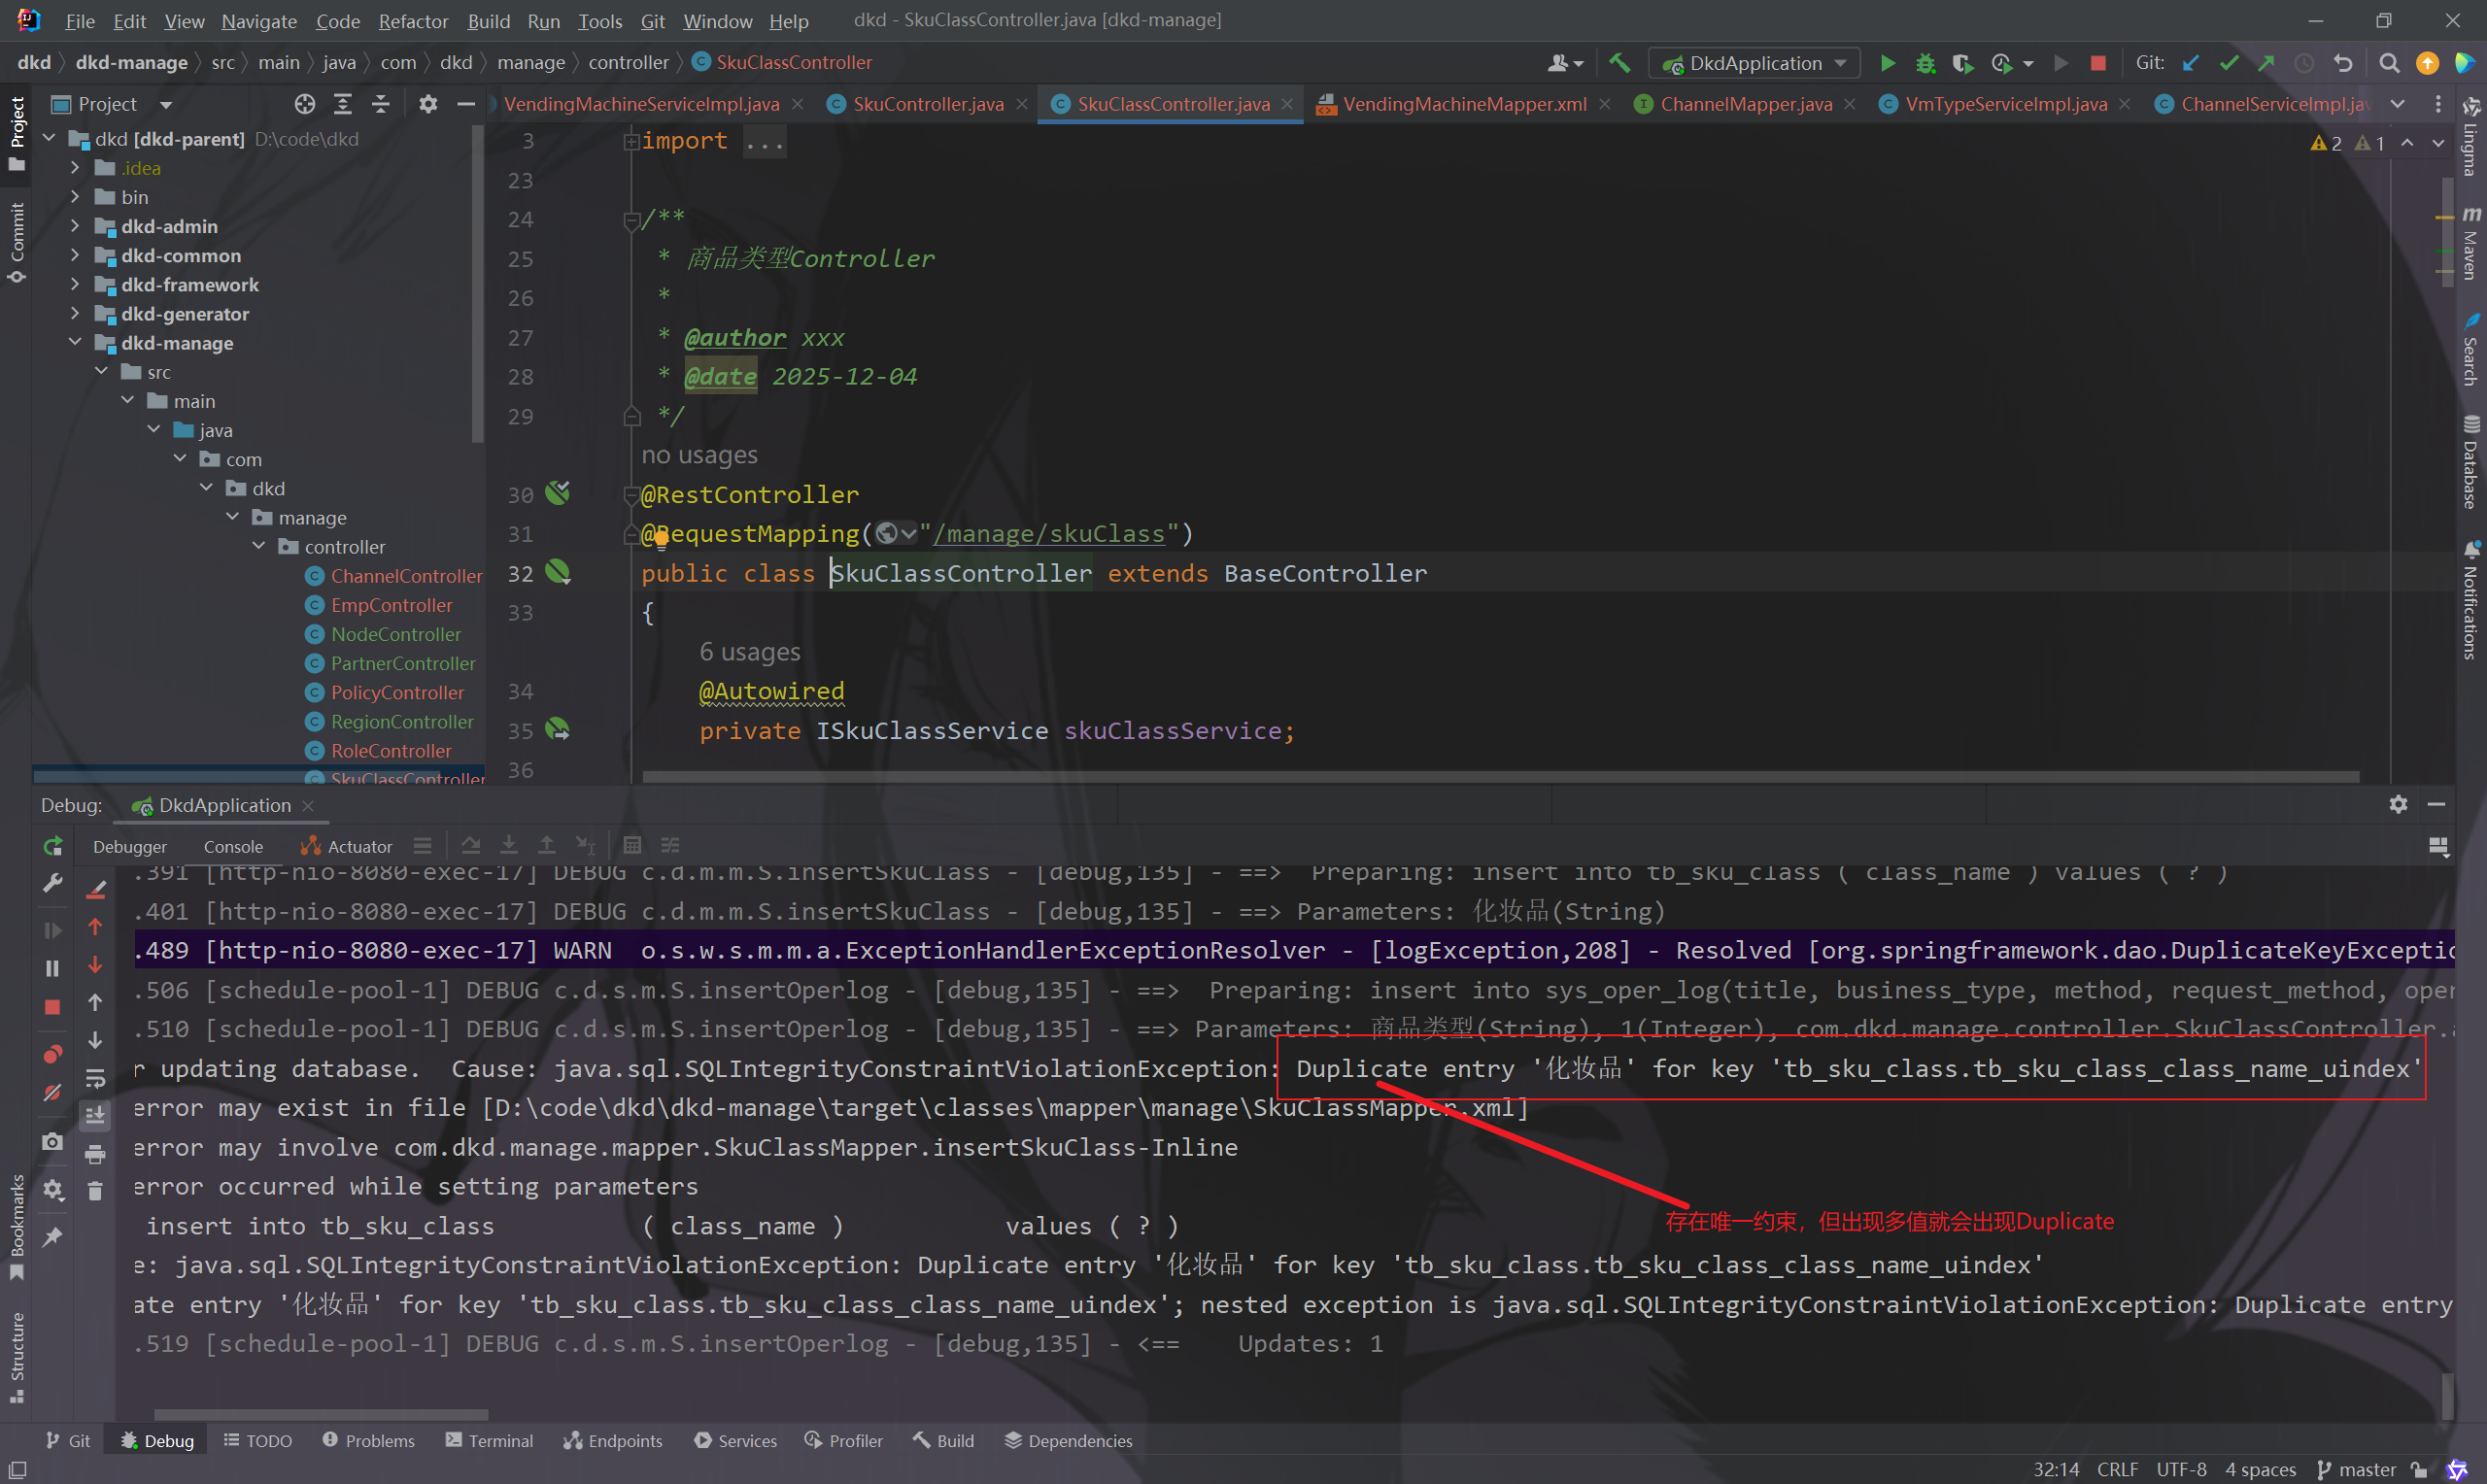Collapse the controller package in project tree
Viewport: 2487px width, 1484px height.
[x=259, y=547]
